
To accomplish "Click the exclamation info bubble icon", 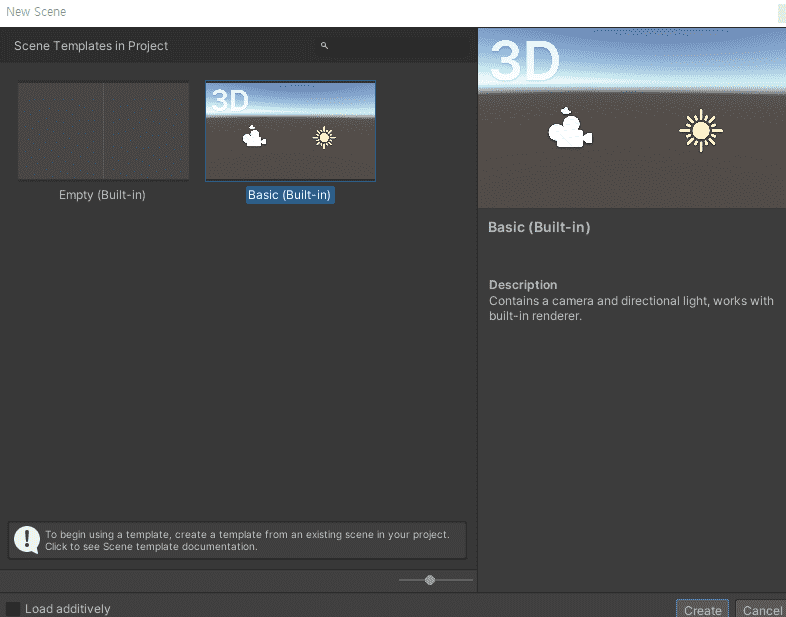I will 27,540.
